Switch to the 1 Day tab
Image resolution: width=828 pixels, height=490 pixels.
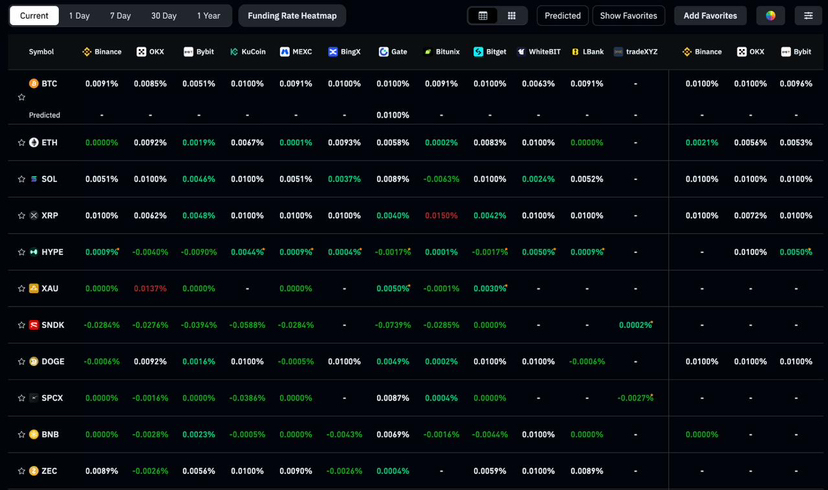[79, 16]
